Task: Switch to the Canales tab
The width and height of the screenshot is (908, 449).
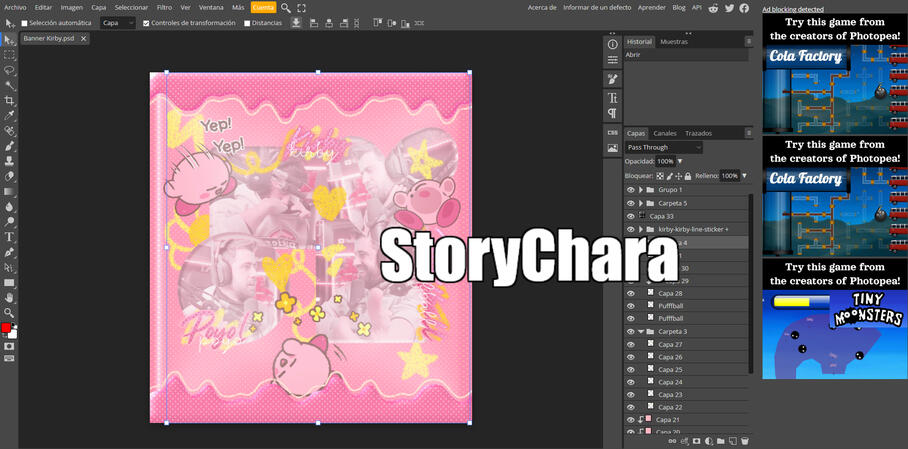Action: click(x=665, y=133)
